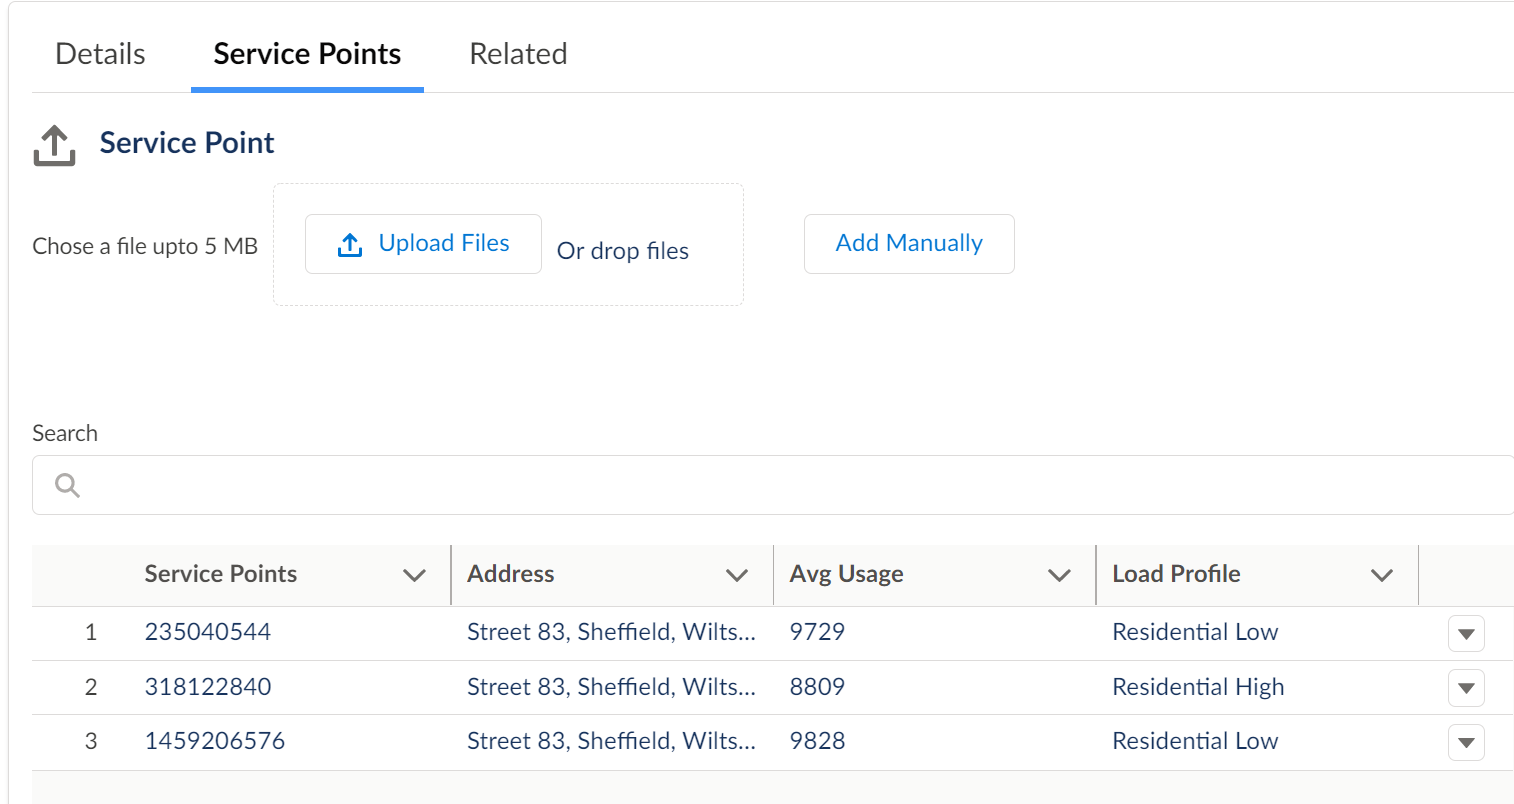Open row actions menu for 235040544
1514x804 pixels.
(1466, 633)
